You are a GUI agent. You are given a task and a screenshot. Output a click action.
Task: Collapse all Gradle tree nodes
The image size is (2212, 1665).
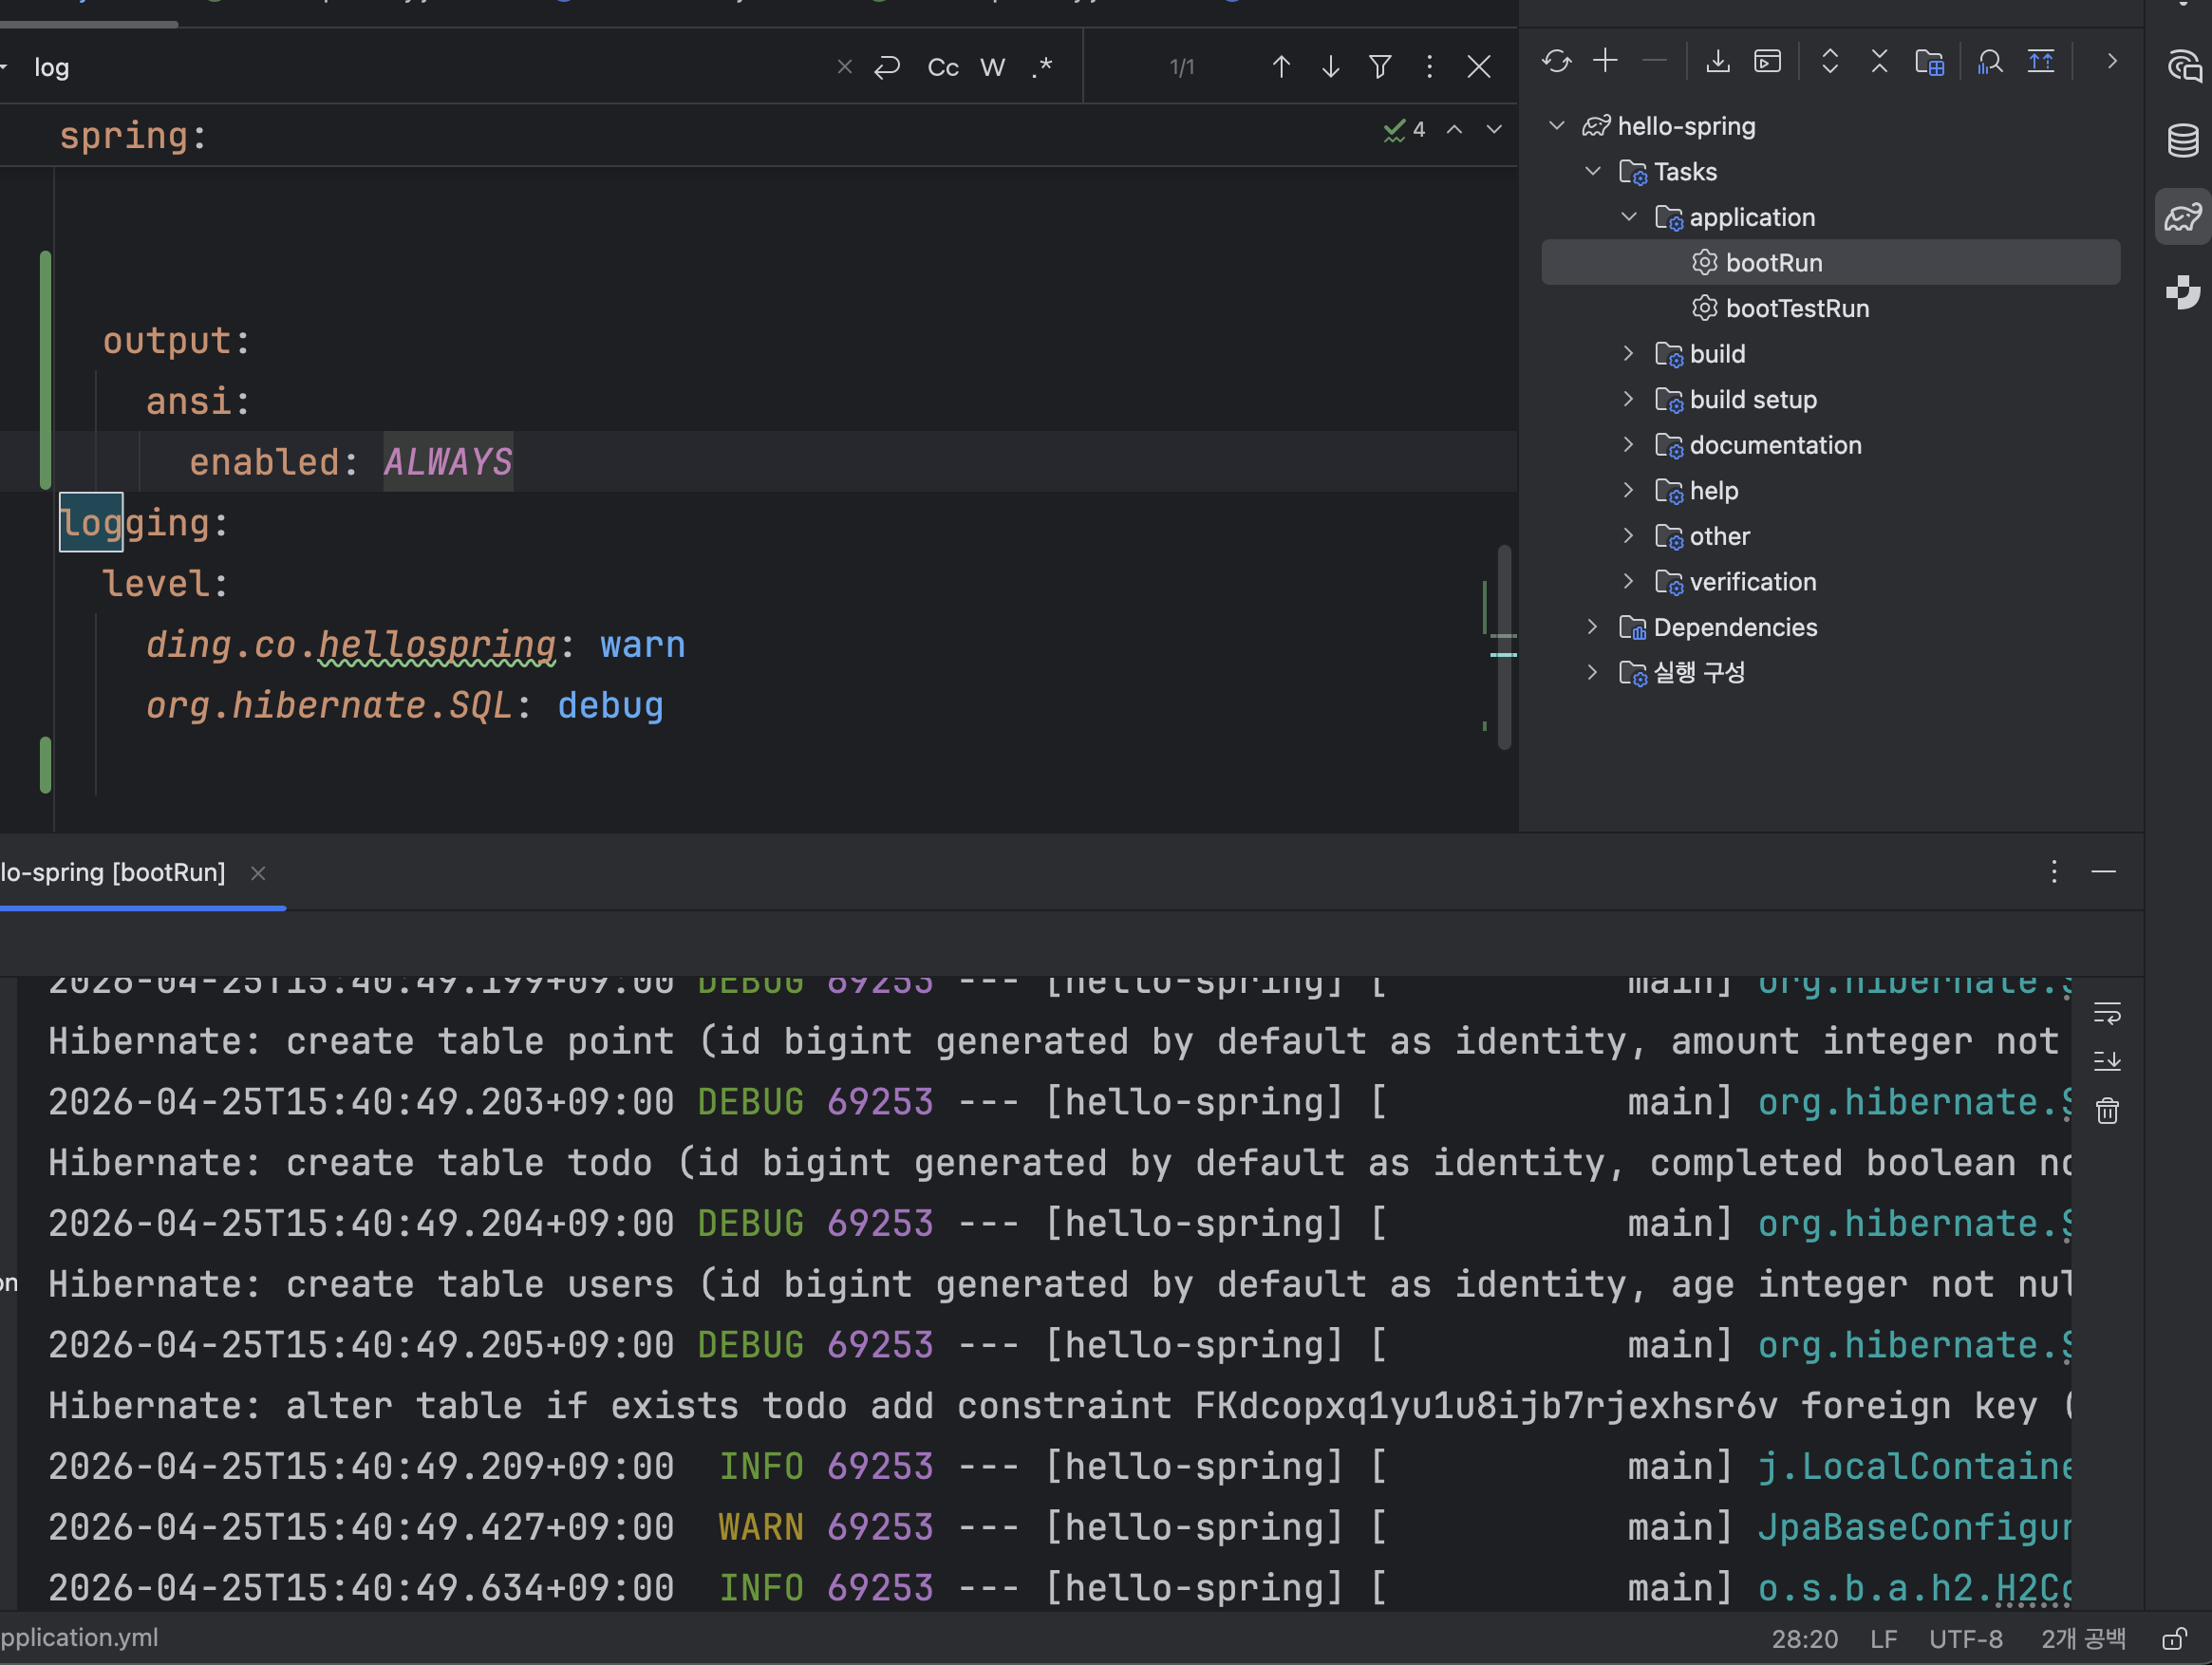(1879, 62)
